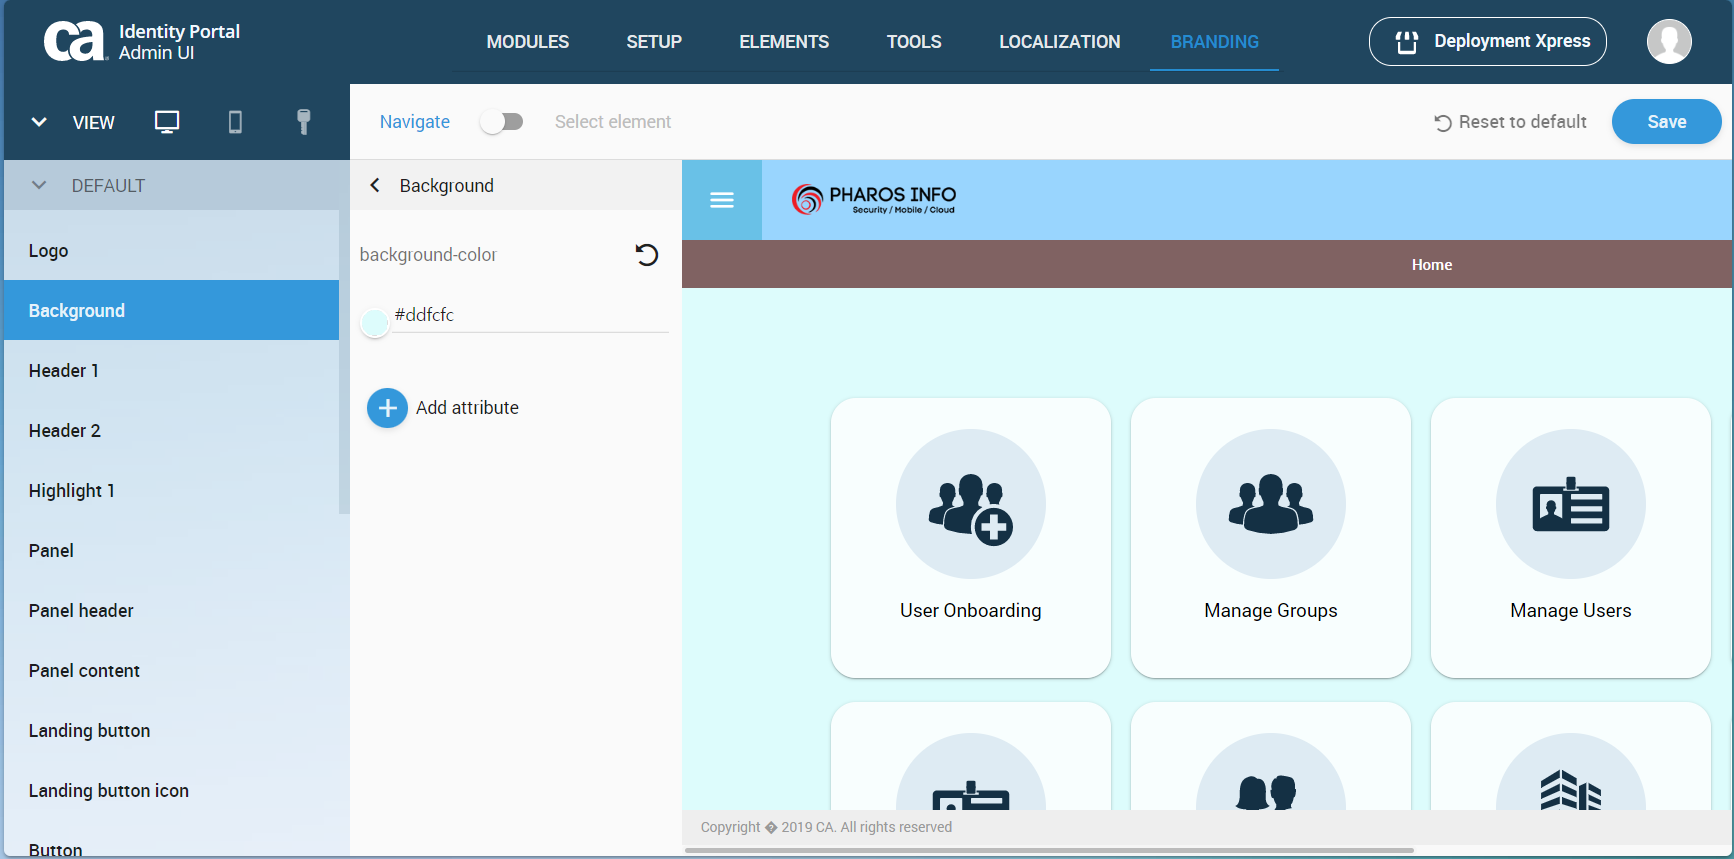Image resolution: width=1734 pixels, height=859 pixels.
Task: Click the Identity Portal Admin UI title
Action: [179, 42]
